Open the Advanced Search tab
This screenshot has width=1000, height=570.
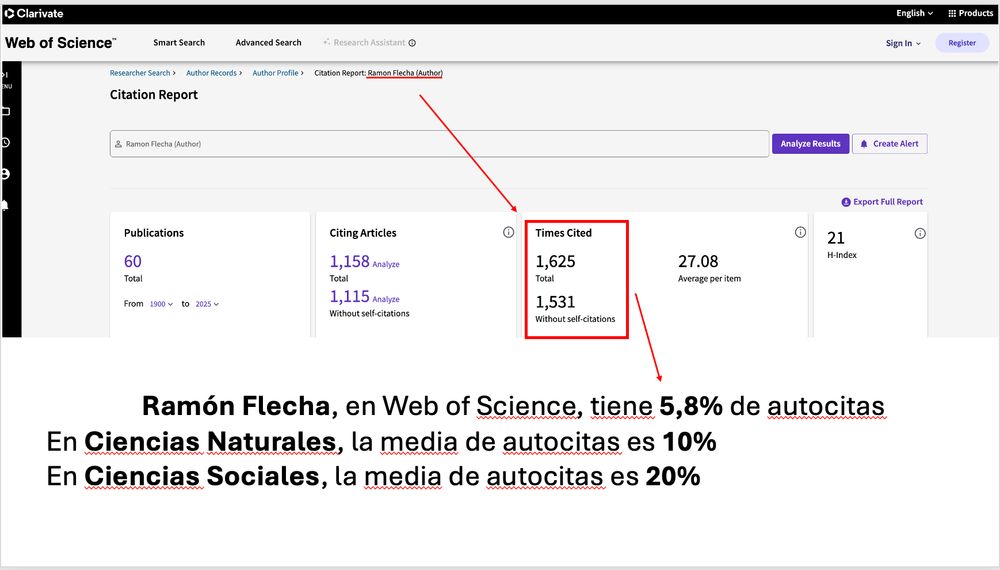[268, 43]
